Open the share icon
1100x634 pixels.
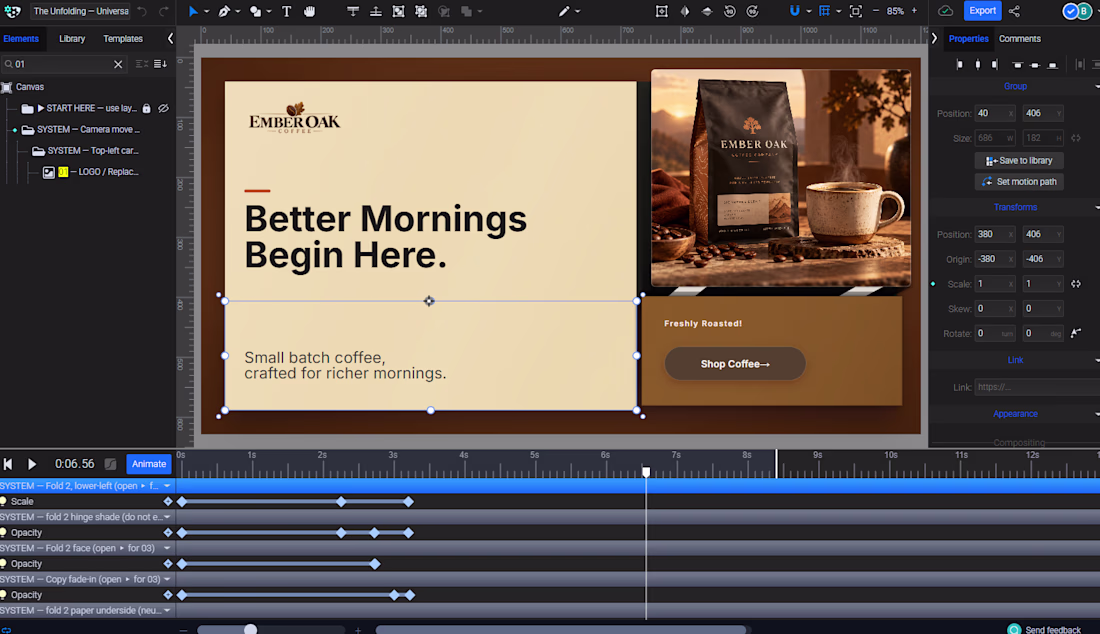[1014, 11]
